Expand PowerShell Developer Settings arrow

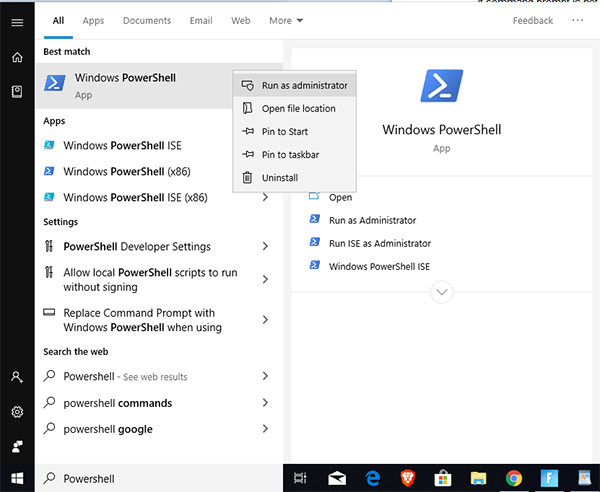coord(265,246)
